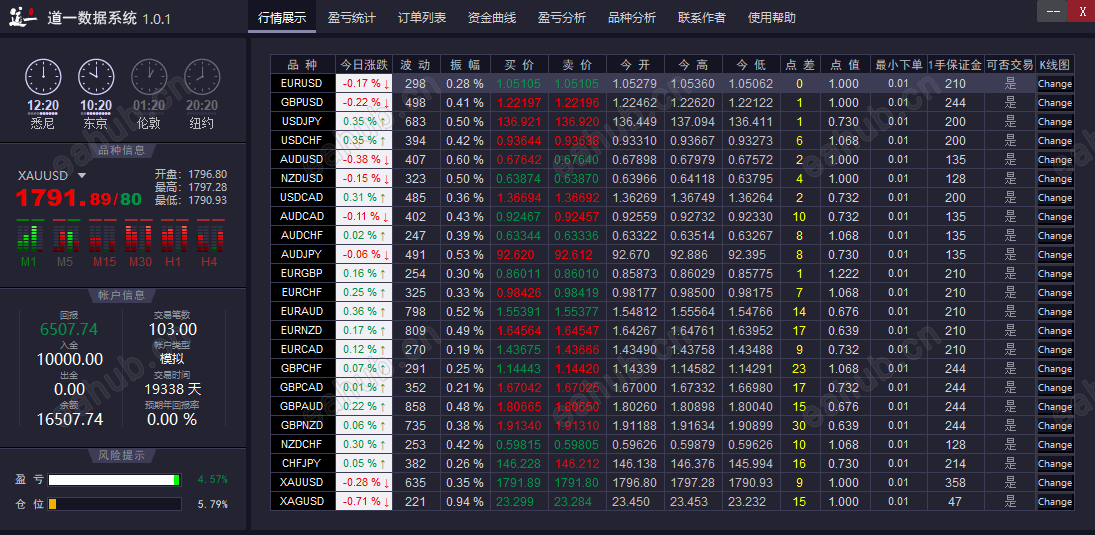
Task: Select the NZDCHF symbol cell
Action: [302, 444]
